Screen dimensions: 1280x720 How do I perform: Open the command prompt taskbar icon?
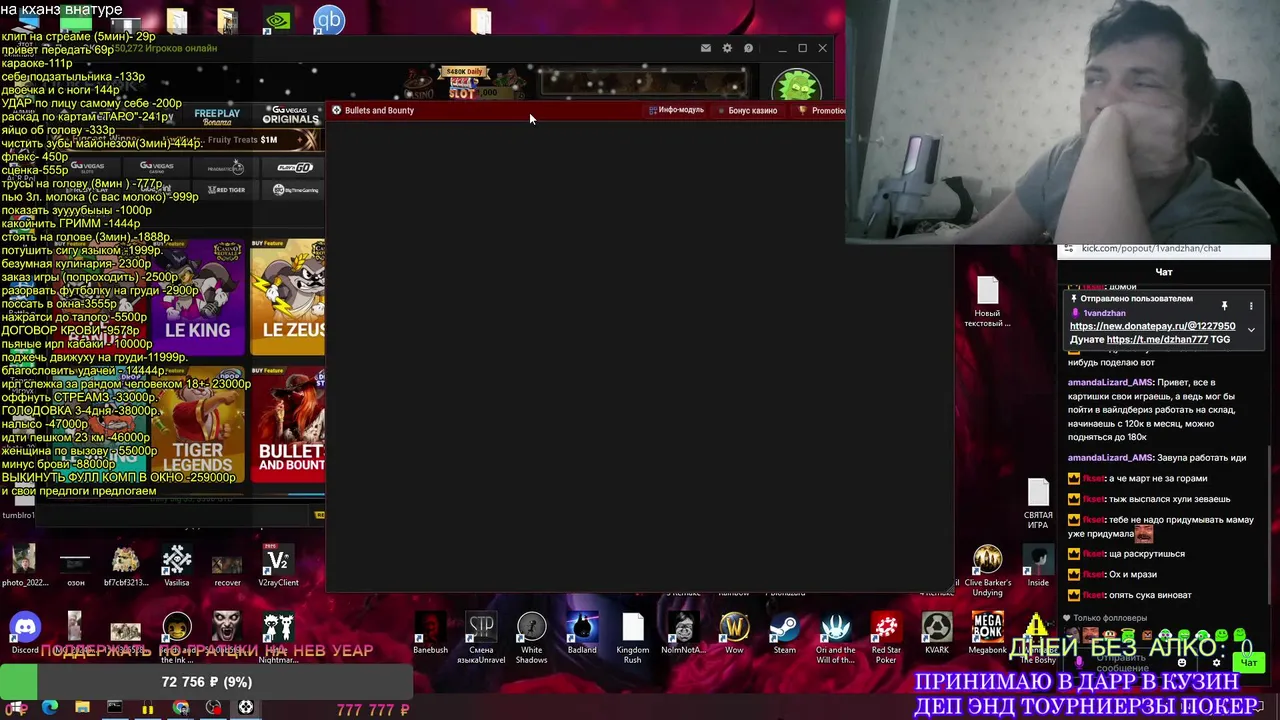tap(115, 708)
